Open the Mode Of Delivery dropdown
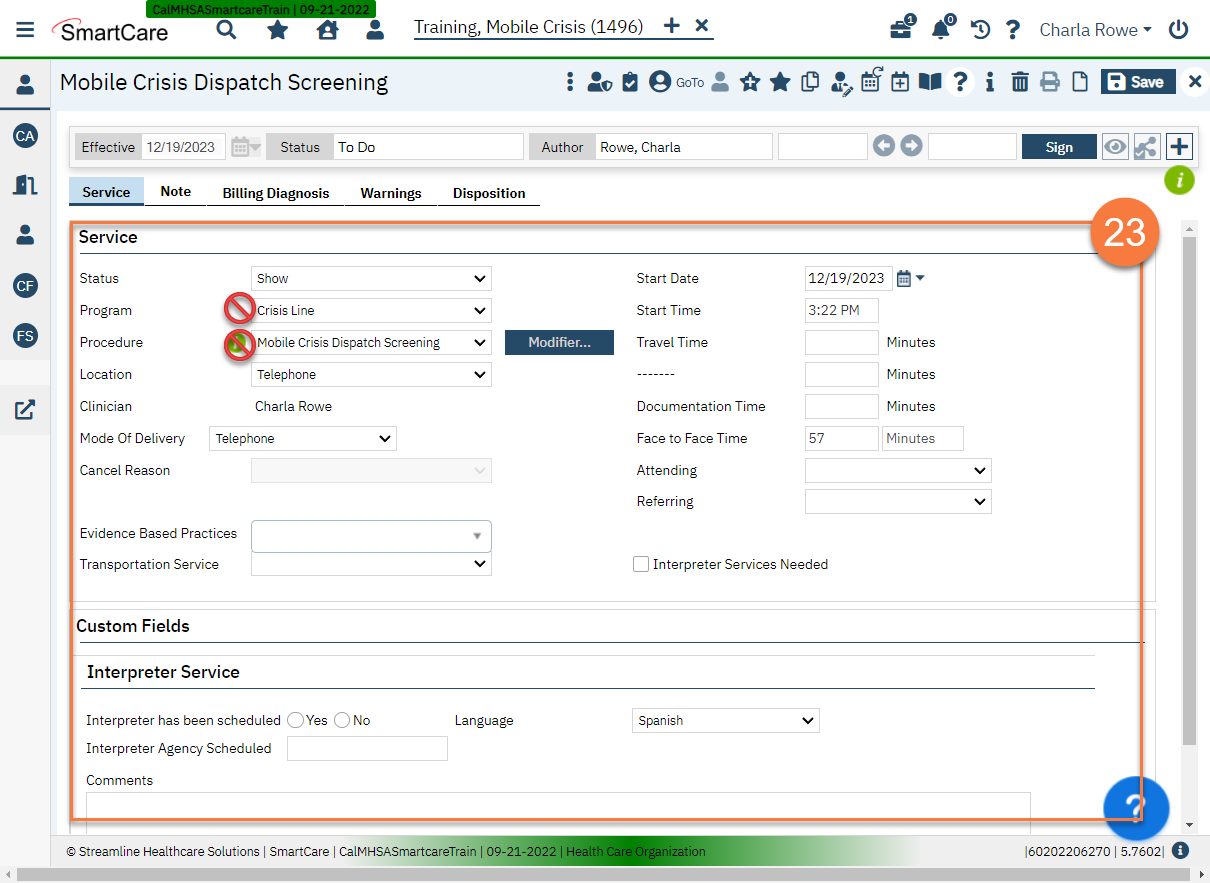Viewport: 1210px width, 883px height. click(302, 438)
